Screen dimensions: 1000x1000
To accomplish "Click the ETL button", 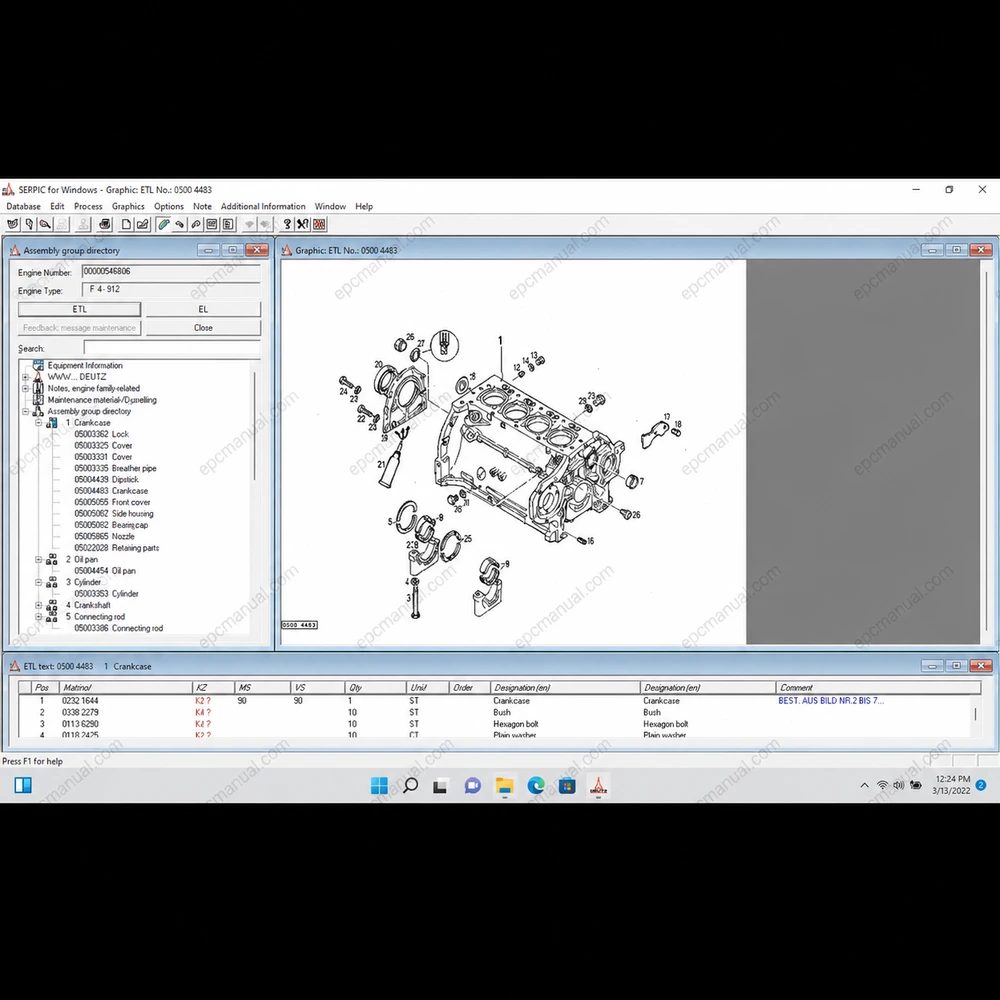I will click(80, 309).
